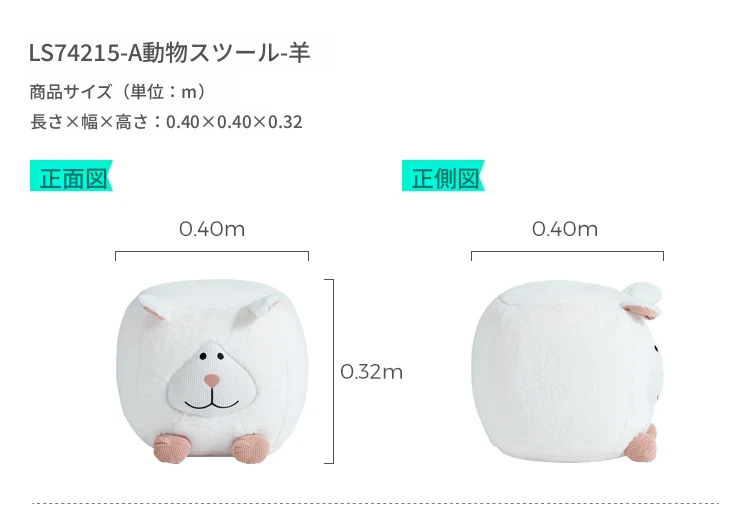Click the sheep's right ear in front view
Image resolution: width=750 pixels, height=524 pixels.
(x=259, y=308)
